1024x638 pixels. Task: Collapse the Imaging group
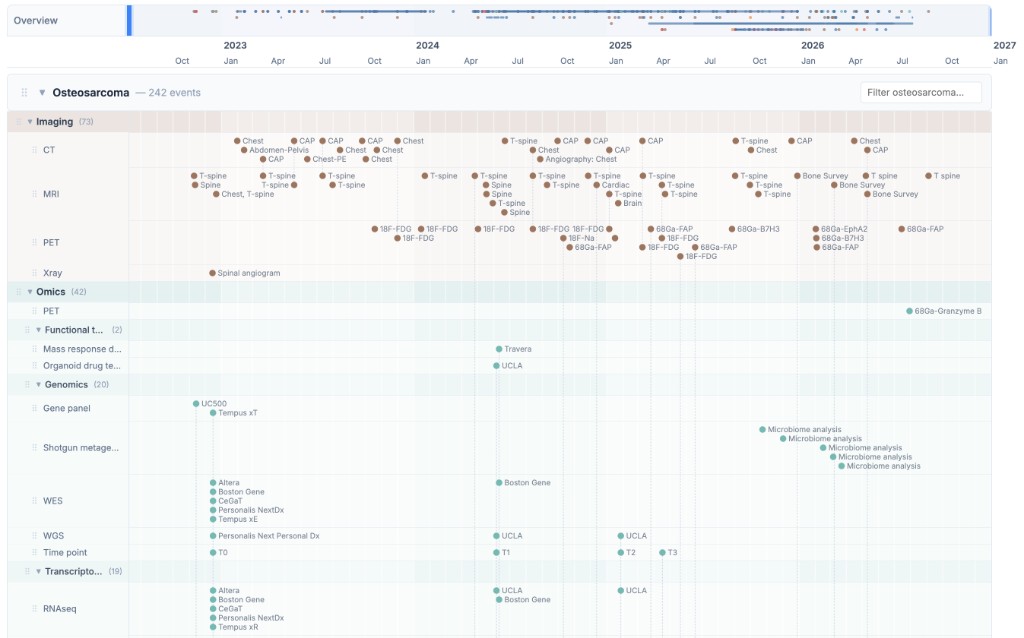pyautogui.click(x=29, y=121)
